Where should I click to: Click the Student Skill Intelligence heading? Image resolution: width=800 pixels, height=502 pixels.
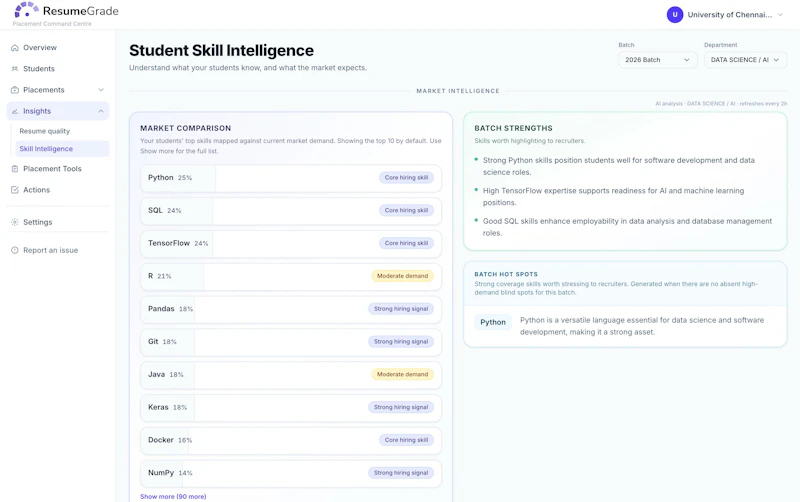221,51
